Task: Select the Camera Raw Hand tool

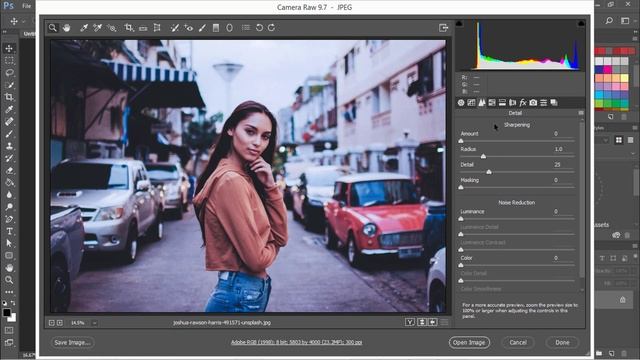Action: pos(67,28)
